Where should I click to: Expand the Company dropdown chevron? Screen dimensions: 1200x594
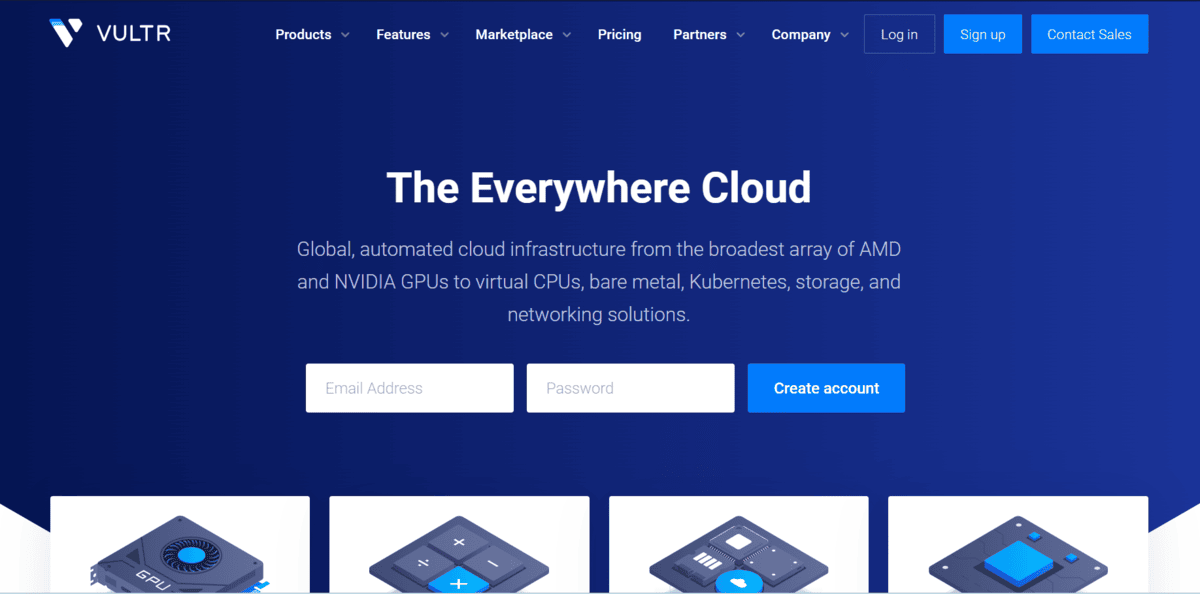[844, 35]
